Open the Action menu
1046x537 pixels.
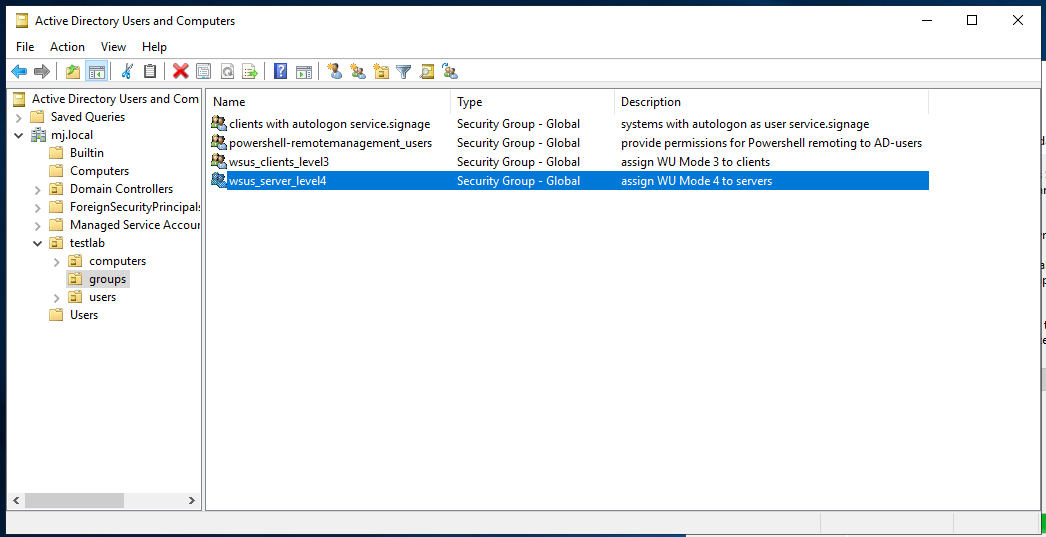coord(67,47)
